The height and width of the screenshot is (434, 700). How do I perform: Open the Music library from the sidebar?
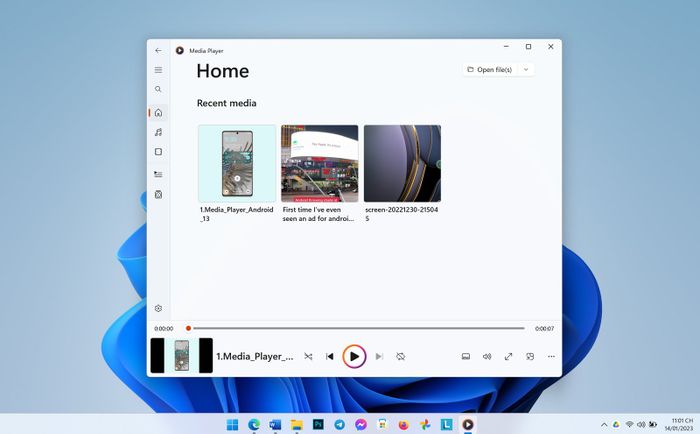pos(158,132)
